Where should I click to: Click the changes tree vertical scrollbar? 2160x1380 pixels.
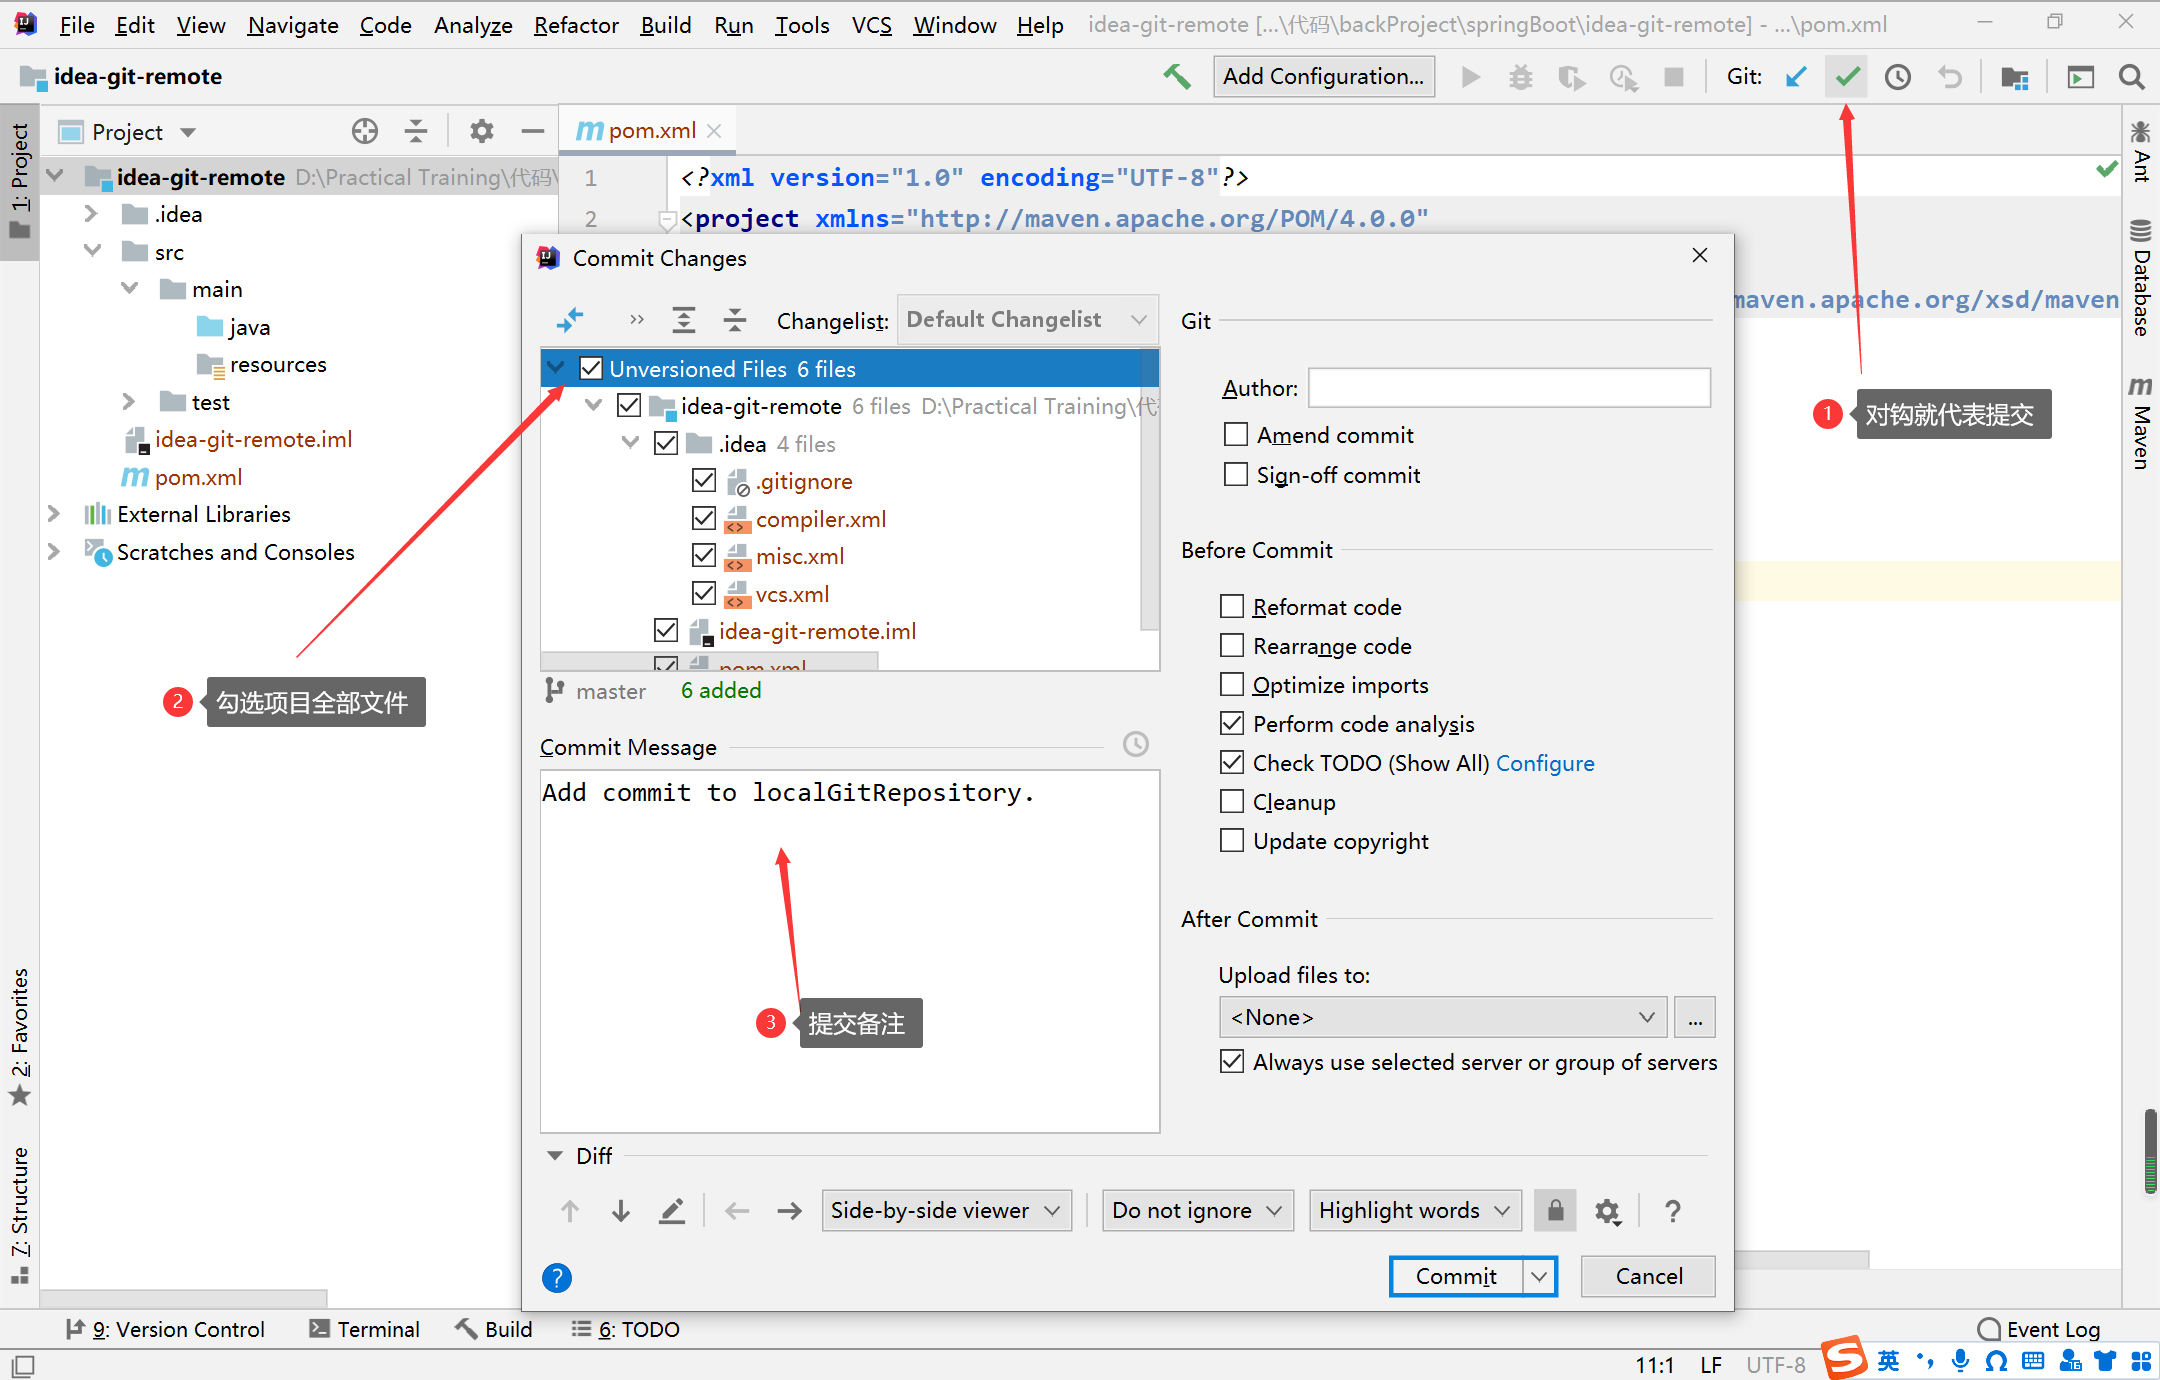pos(1150,490)
